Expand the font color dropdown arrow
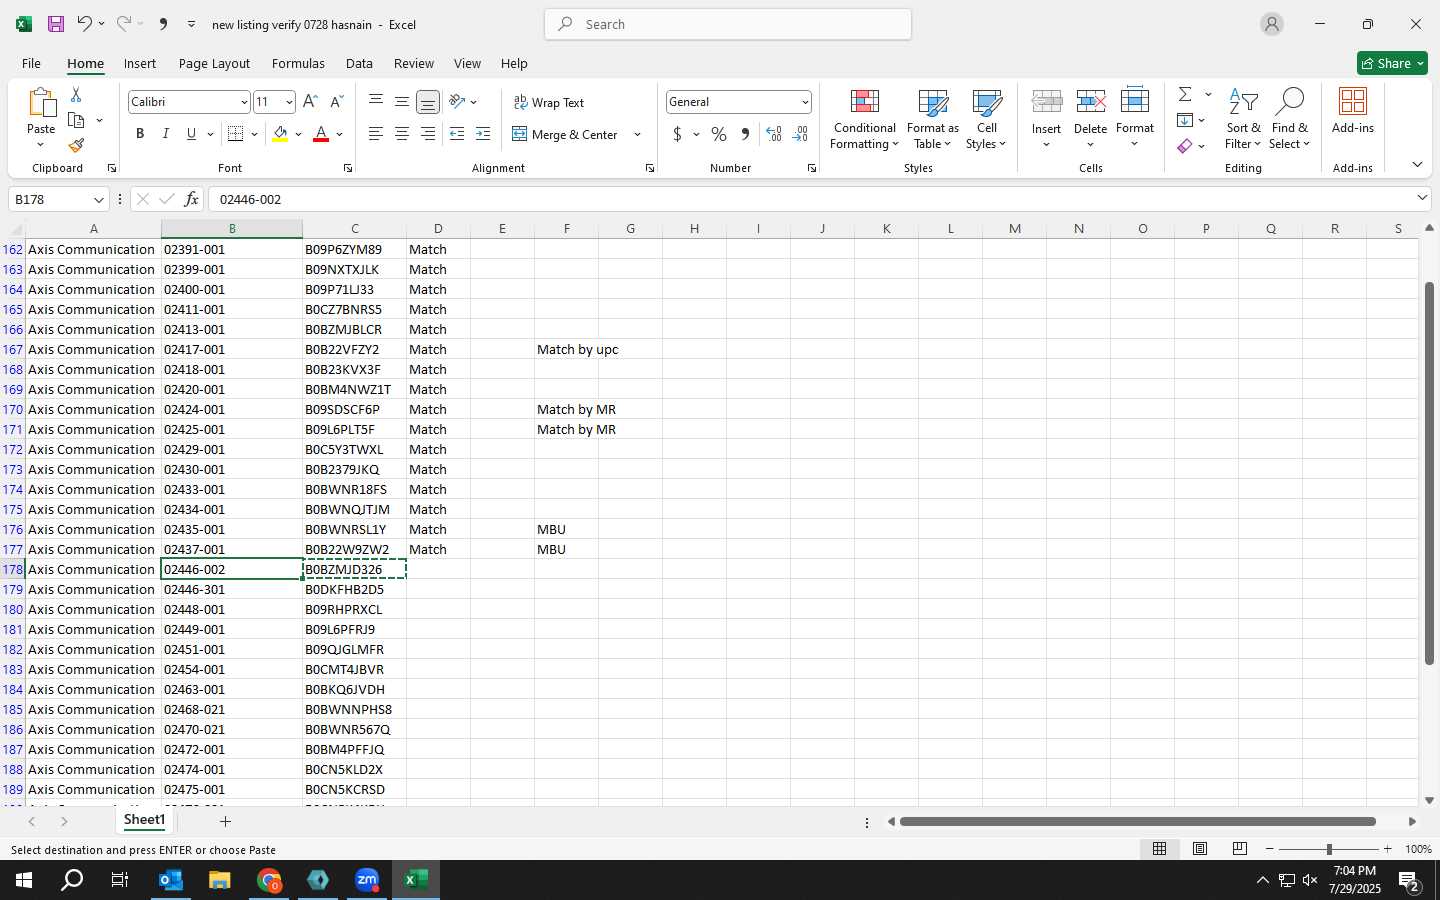The image size is (1440, 900). click(x=340, y=134)
